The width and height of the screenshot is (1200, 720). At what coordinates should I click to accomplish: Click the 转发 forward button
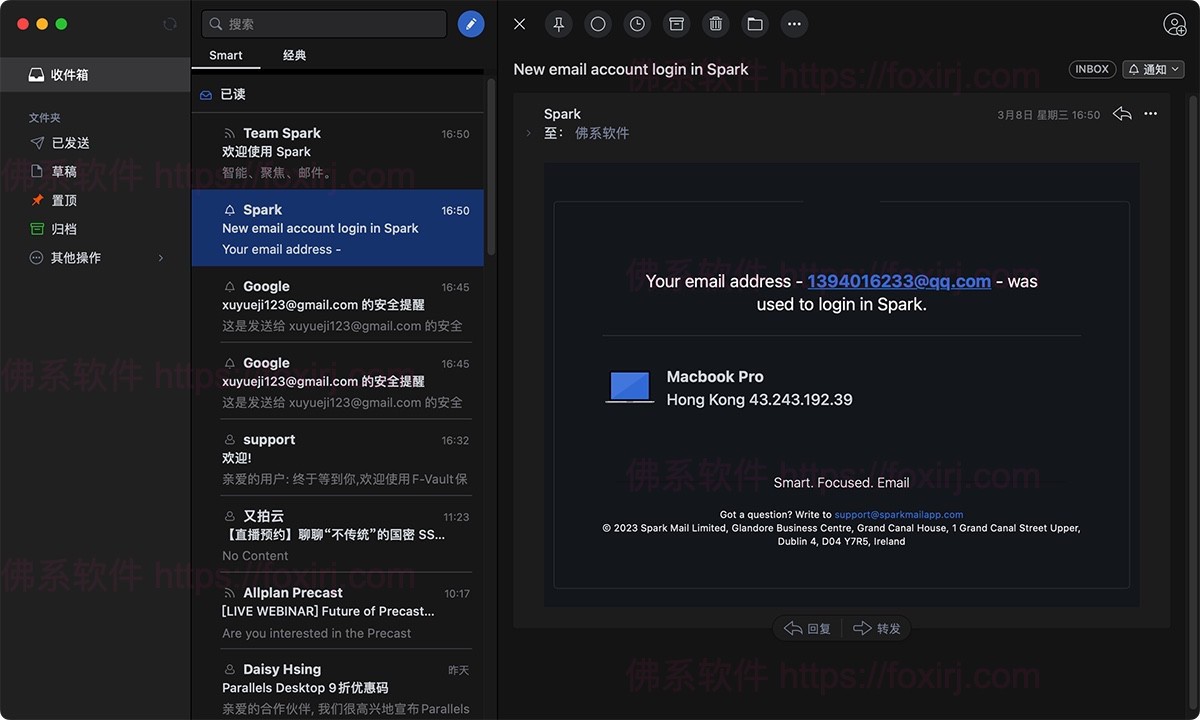pos(877,628)
